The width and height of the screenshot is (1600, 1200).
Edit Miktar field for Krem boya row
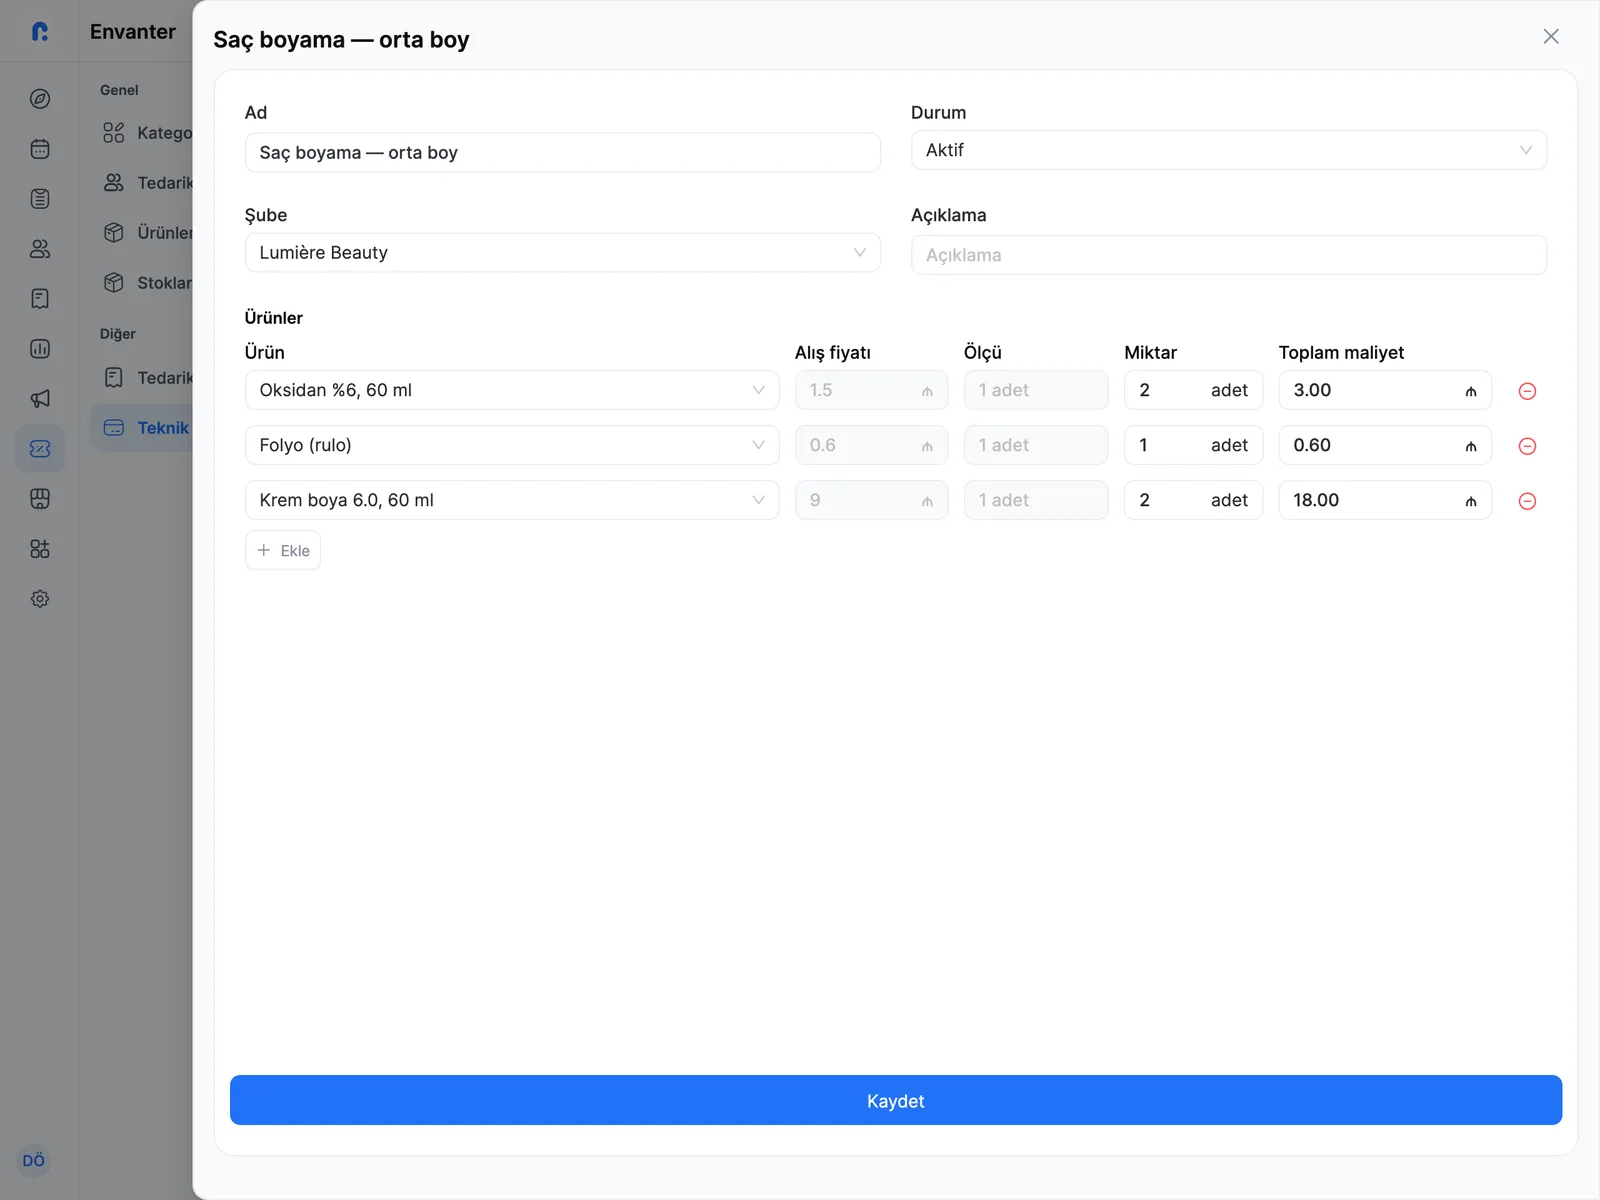(x=1193, y=500)
